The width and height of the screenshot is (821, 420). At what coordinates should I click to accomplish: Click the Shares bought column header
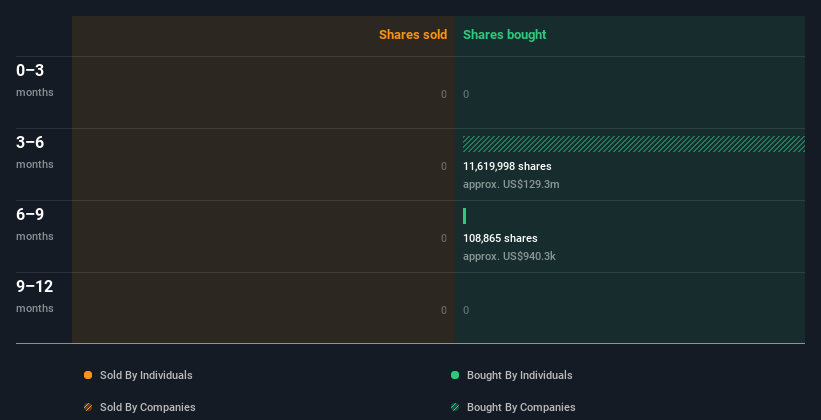click(505, 35)
